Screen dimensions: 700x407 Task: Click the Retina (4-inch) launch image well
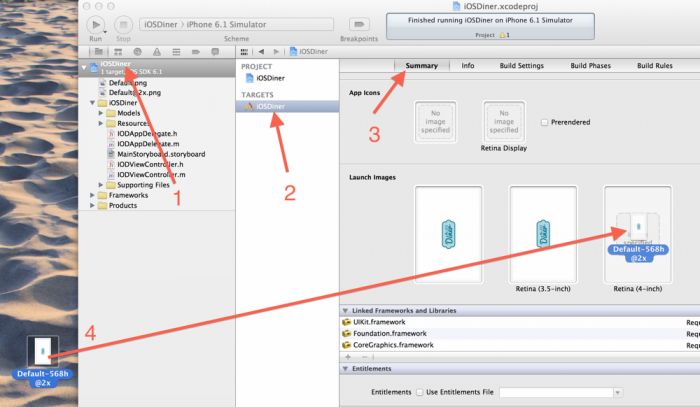(x=638, y=234)
